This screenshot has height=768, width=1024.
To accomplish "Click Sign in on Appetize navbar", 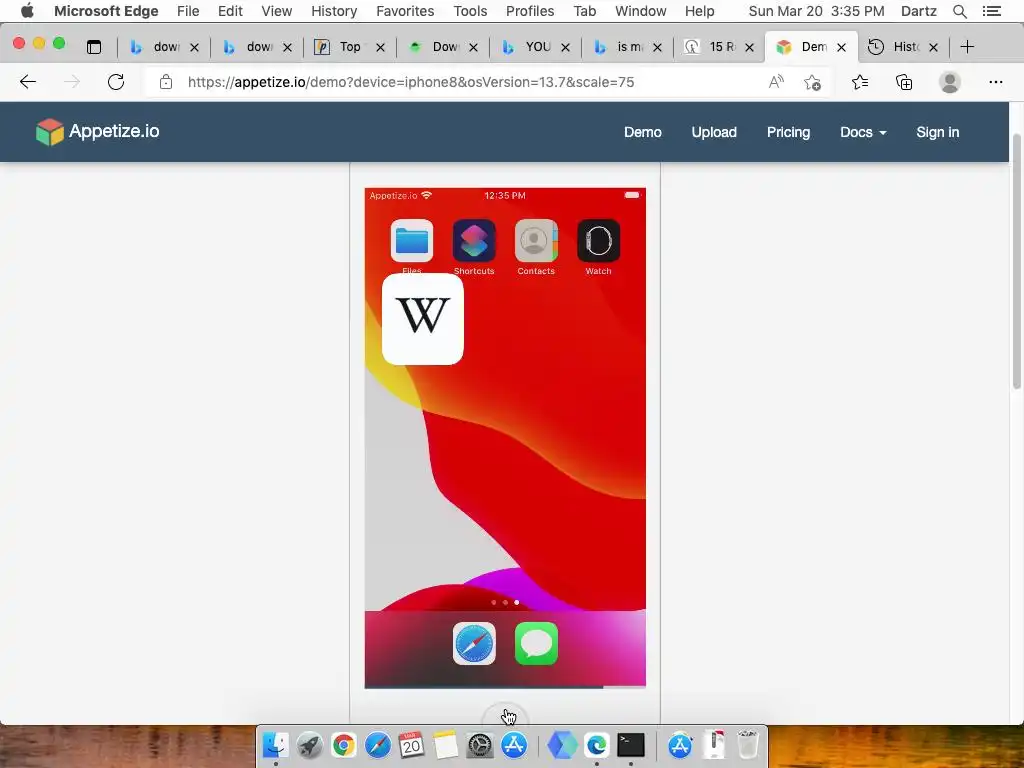I will pos(937,132).
